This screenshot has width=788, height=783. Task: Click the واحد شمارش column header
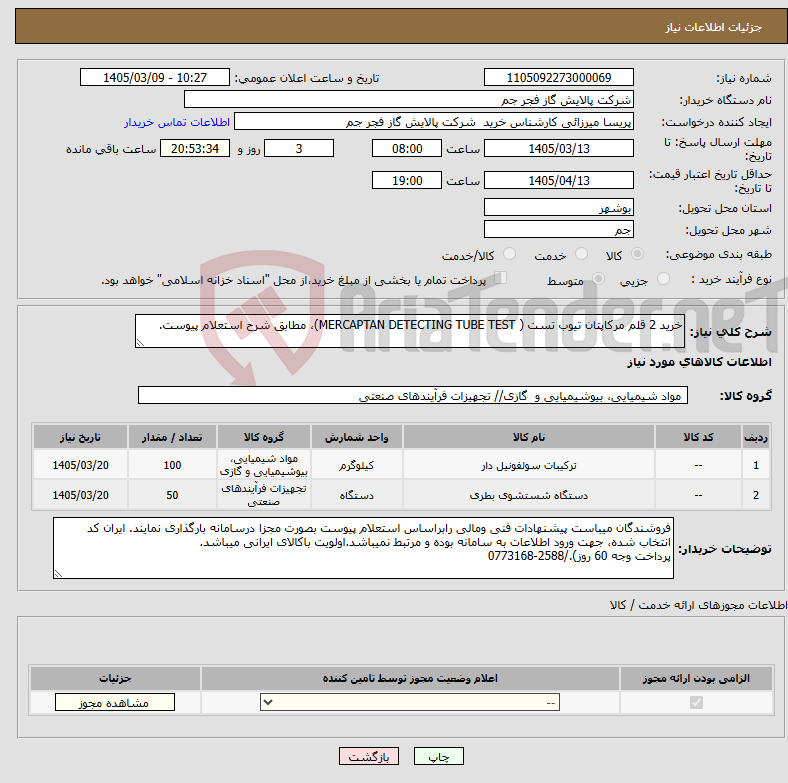pyautogui.click(x=356, y=437)
